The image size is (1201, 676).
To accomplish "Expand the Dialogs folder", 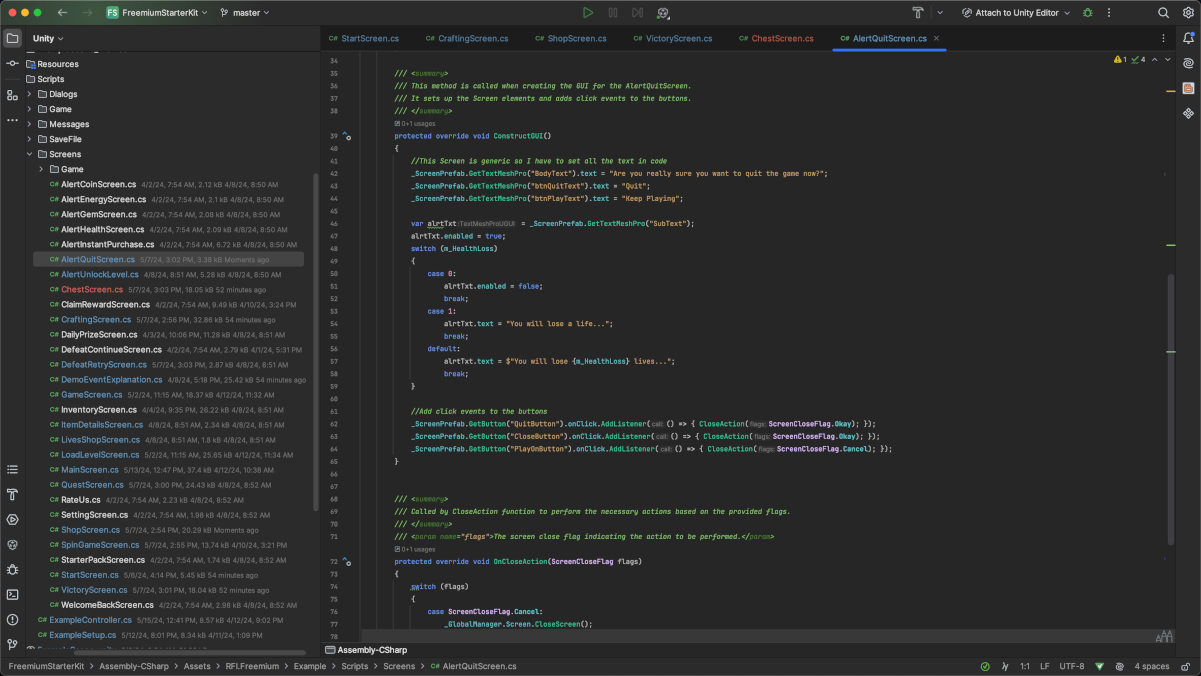I will point(29,94).
